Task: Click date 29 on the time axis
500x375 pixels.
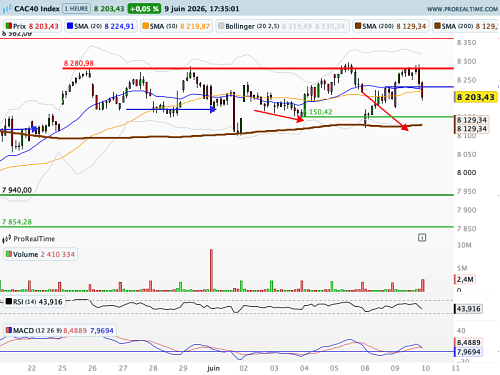Action: [183, 368]
